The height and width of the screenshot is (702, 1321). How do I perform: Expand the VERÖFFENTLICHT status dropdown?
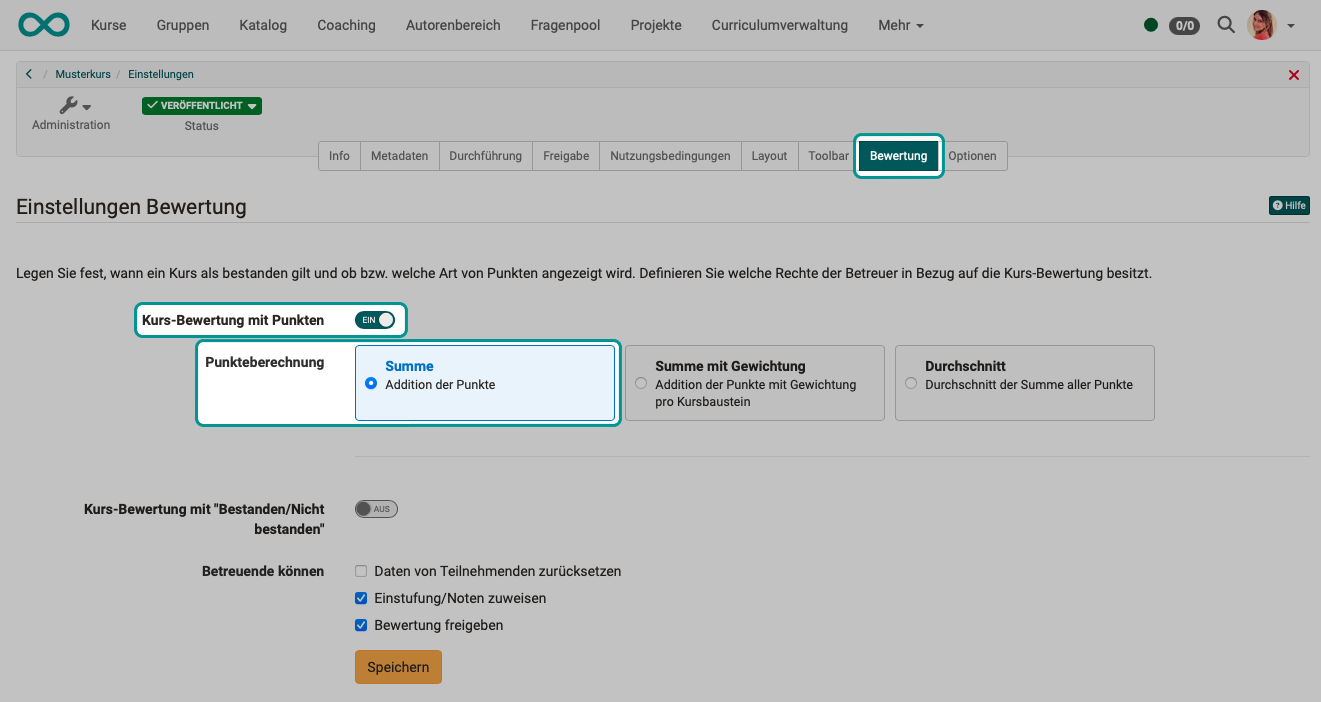(253, 105)
